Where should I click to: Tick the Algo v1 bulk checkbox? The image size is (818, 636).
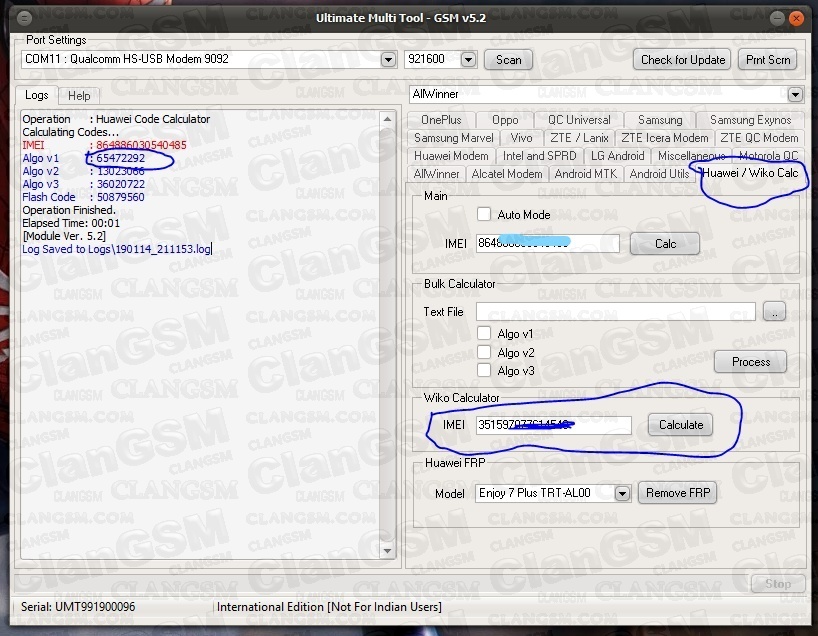pos(484,333)
